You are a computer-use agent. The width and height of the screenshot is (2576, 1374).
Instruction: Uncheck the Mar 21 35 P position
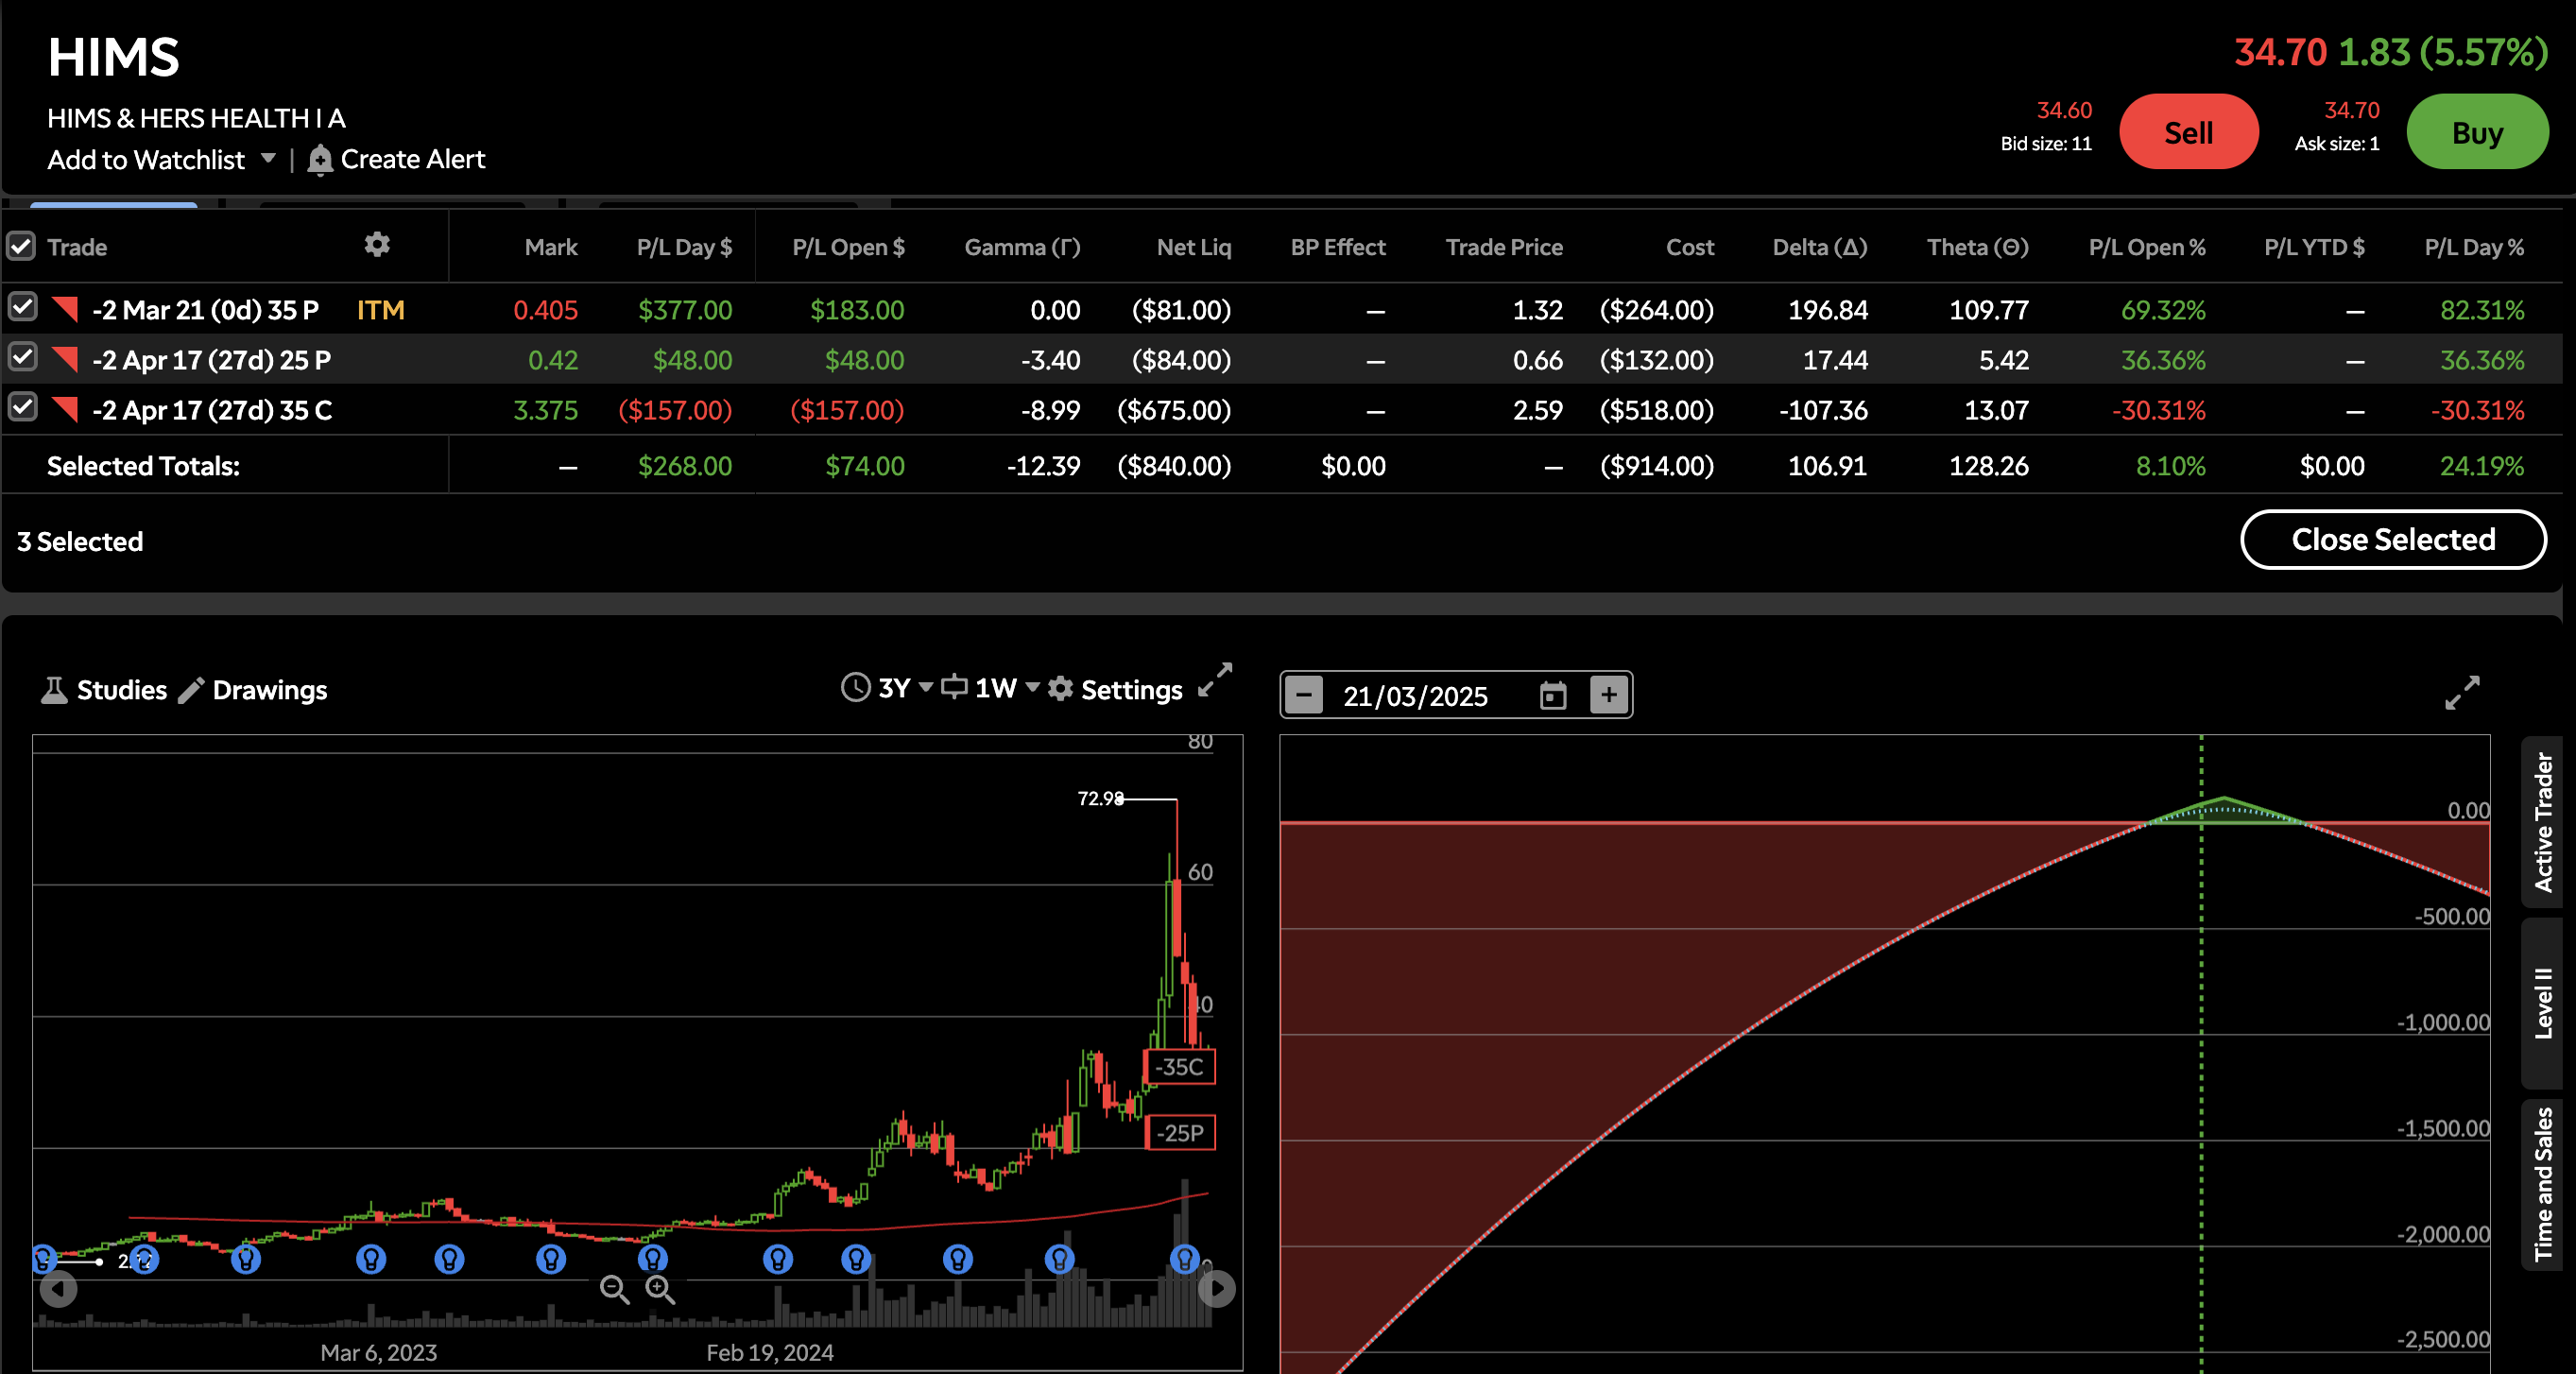(x=22, y=307)
